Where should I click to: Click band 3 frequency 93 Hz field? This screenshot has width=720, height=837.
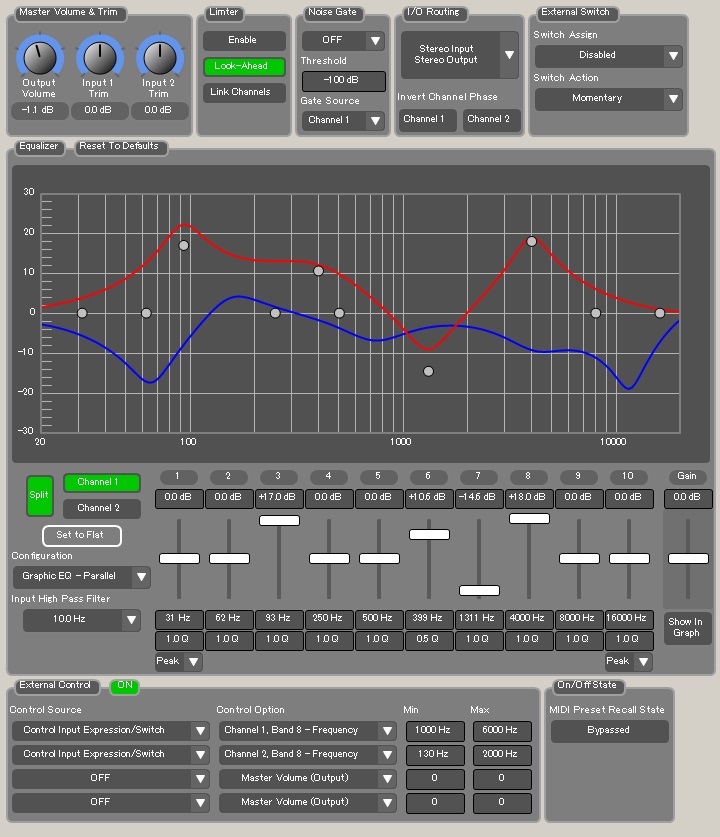pyautogui.click(x=279, y=619)
